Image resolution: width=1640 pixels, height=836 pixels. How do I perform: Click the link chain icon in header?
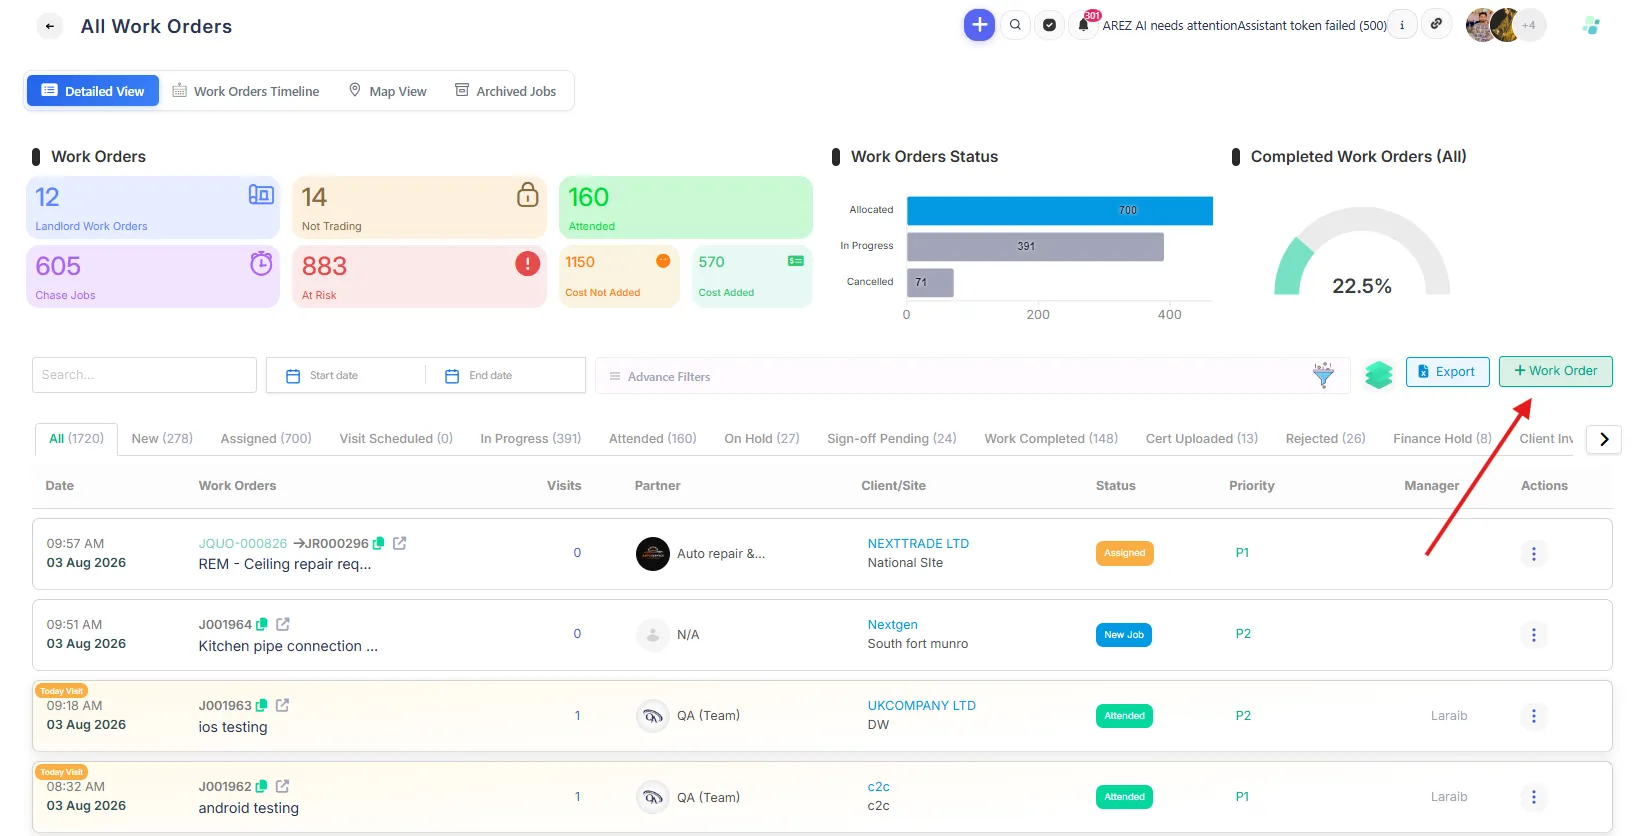click(1436, 24)
